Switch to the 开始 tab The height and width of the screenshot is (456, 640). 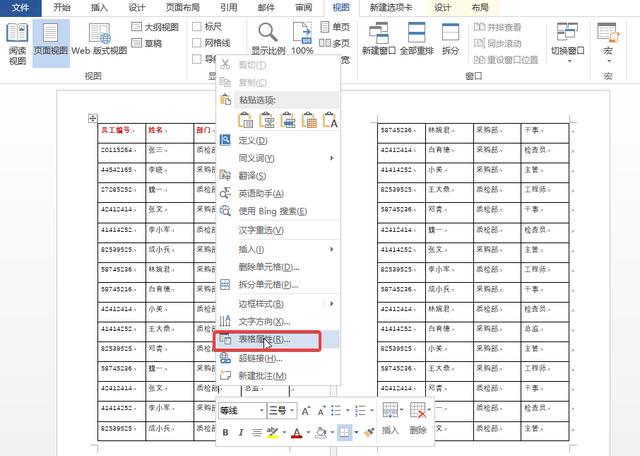tap(62, 7)
